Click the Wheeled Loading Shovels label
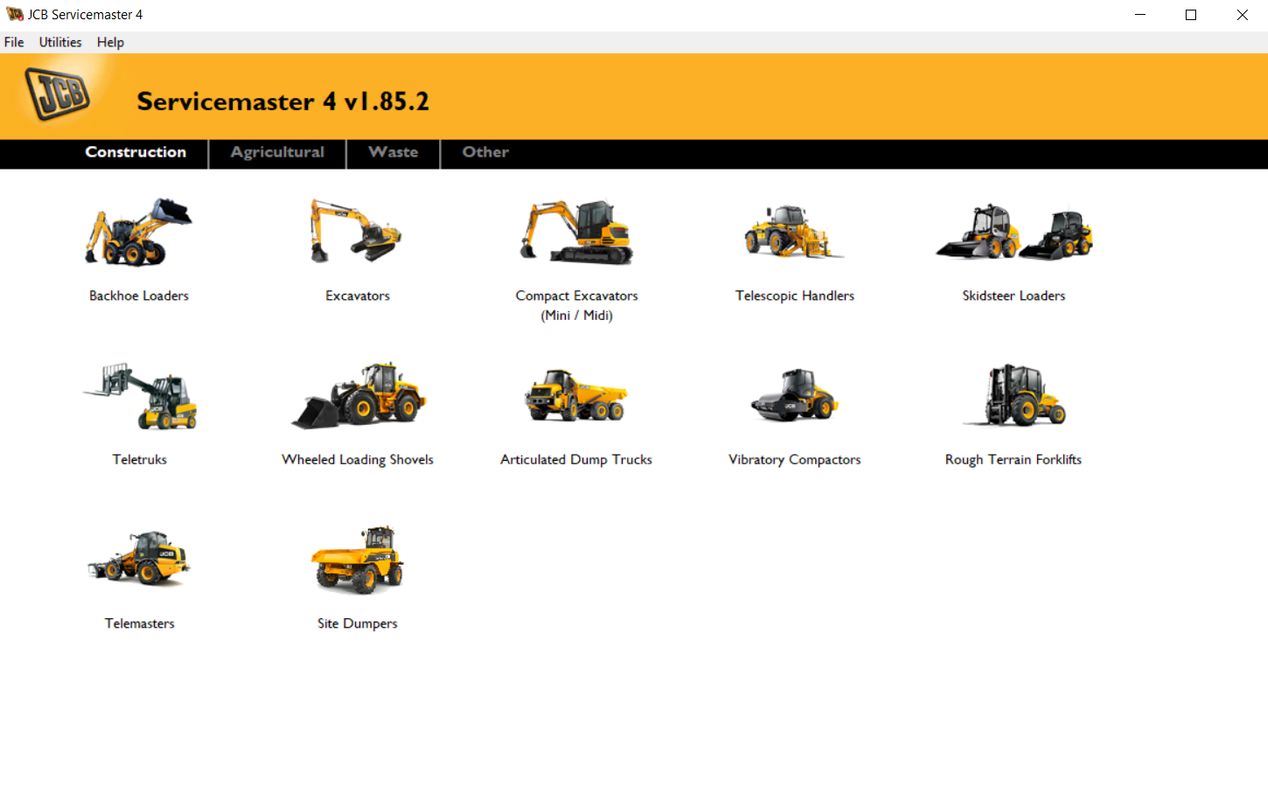Image resolution: width=1268 pixels, height=800 pixels. [x=358, y=460]
